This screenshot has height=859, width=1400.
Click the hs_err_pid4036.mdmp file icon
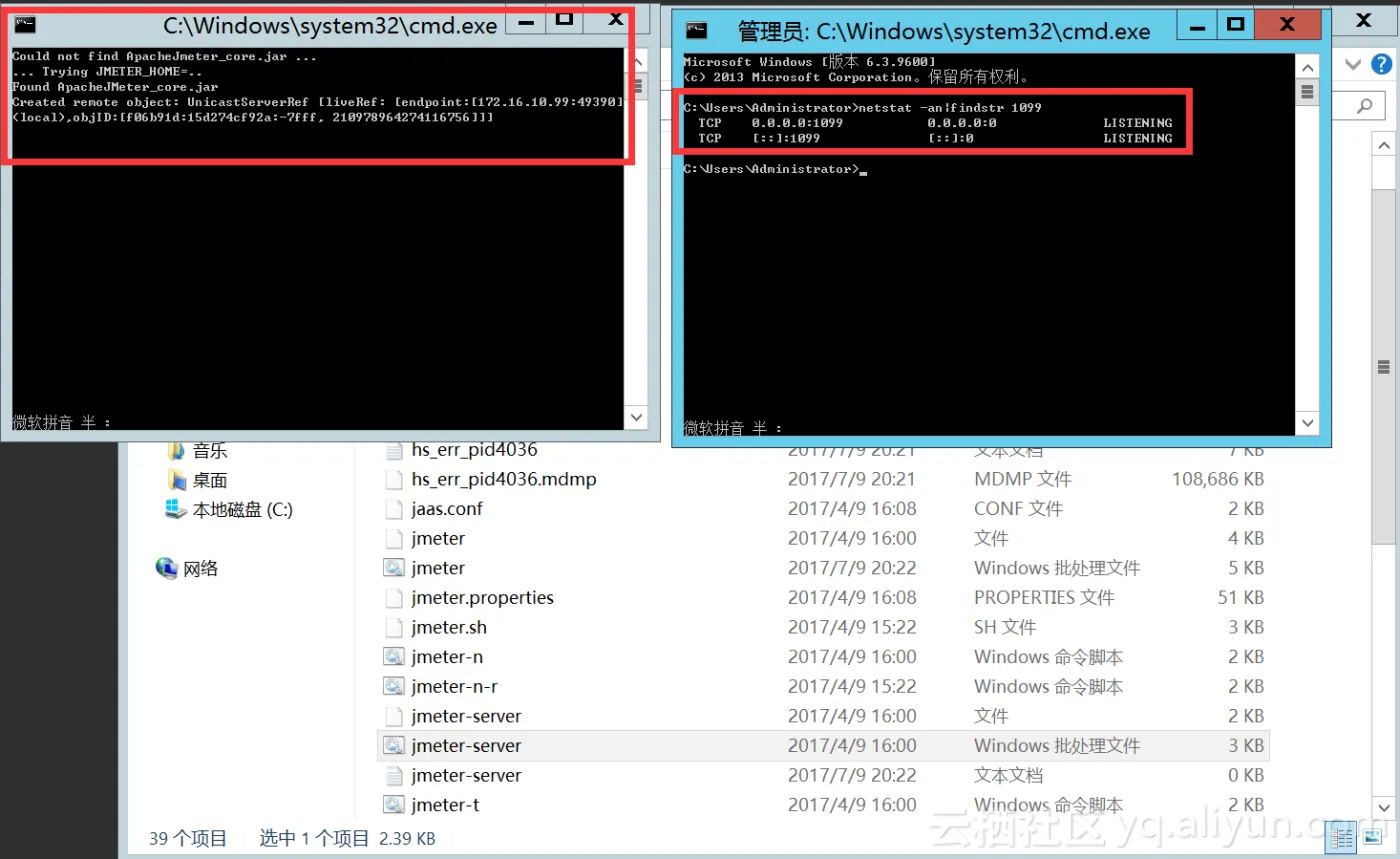(394, 480)
